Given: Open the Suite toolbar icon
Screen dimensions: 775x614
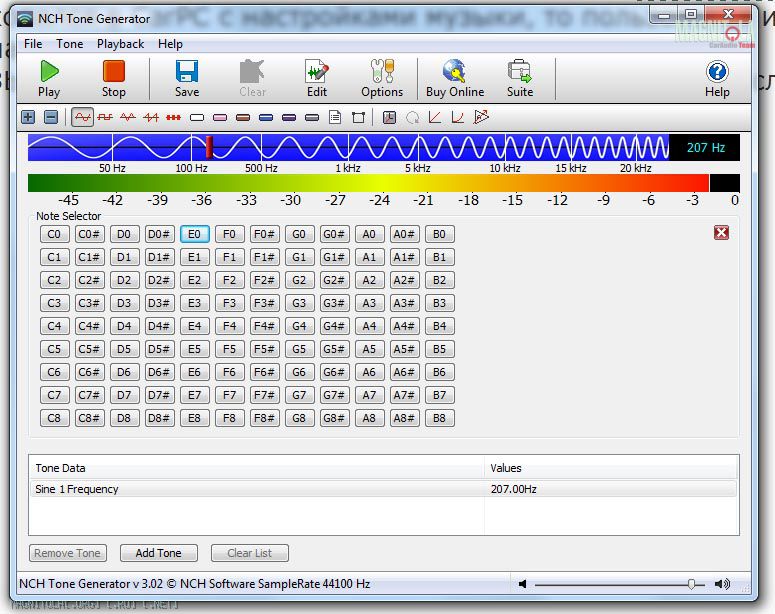Looking at the screenshot, I should (x=519, y=79).
